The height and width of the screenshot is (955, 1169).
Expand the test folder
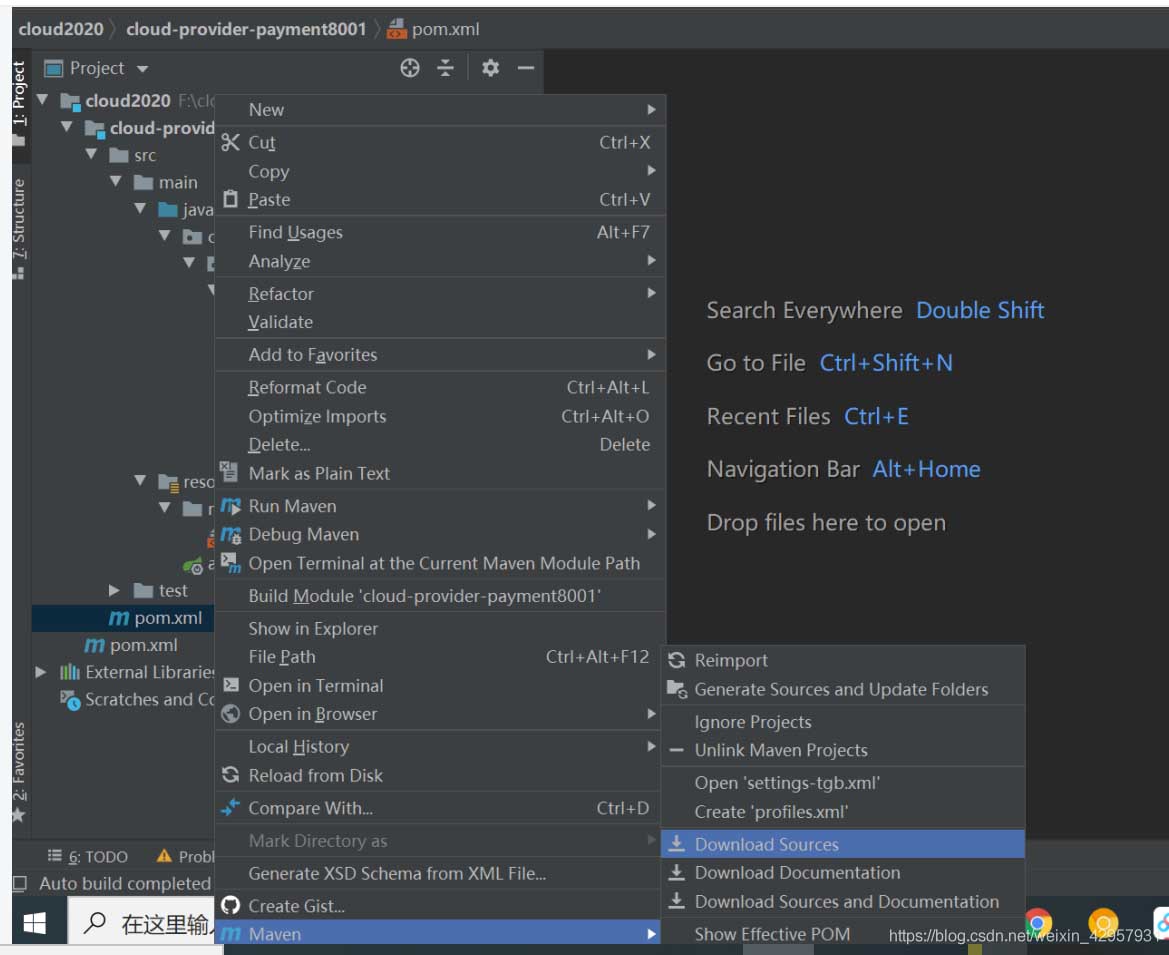click(114, 590)
